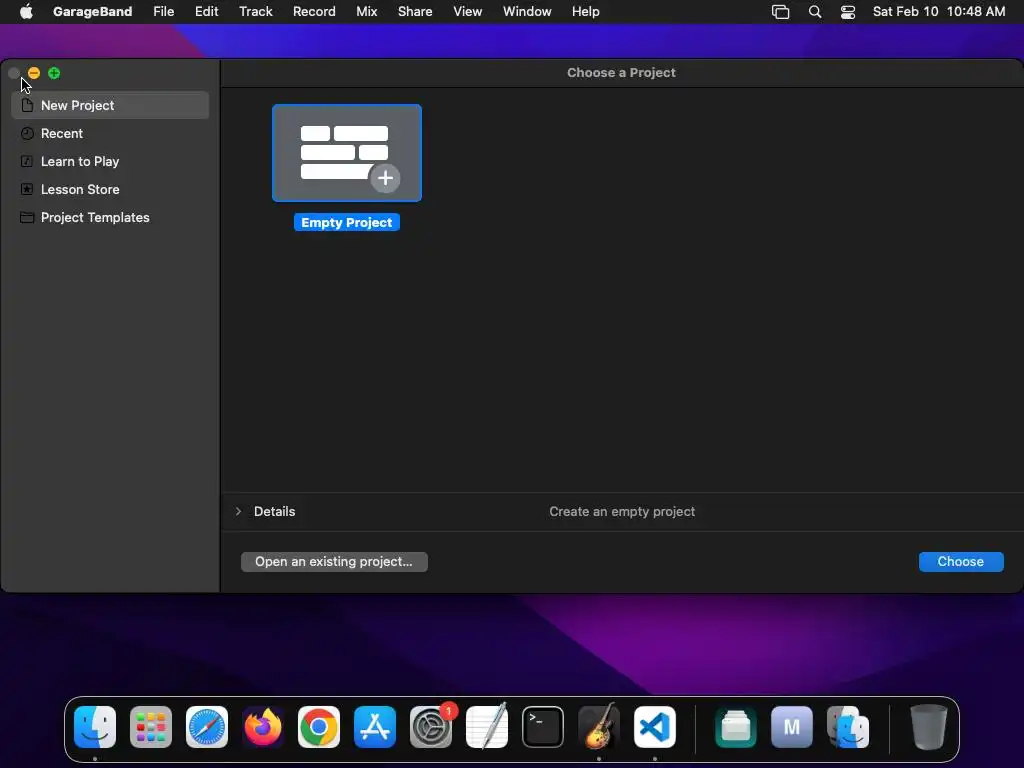Image resolution: width=1024 pixels, height=768 pixels.
Task: Open the Help menu
Action: (x=585, y=12)
